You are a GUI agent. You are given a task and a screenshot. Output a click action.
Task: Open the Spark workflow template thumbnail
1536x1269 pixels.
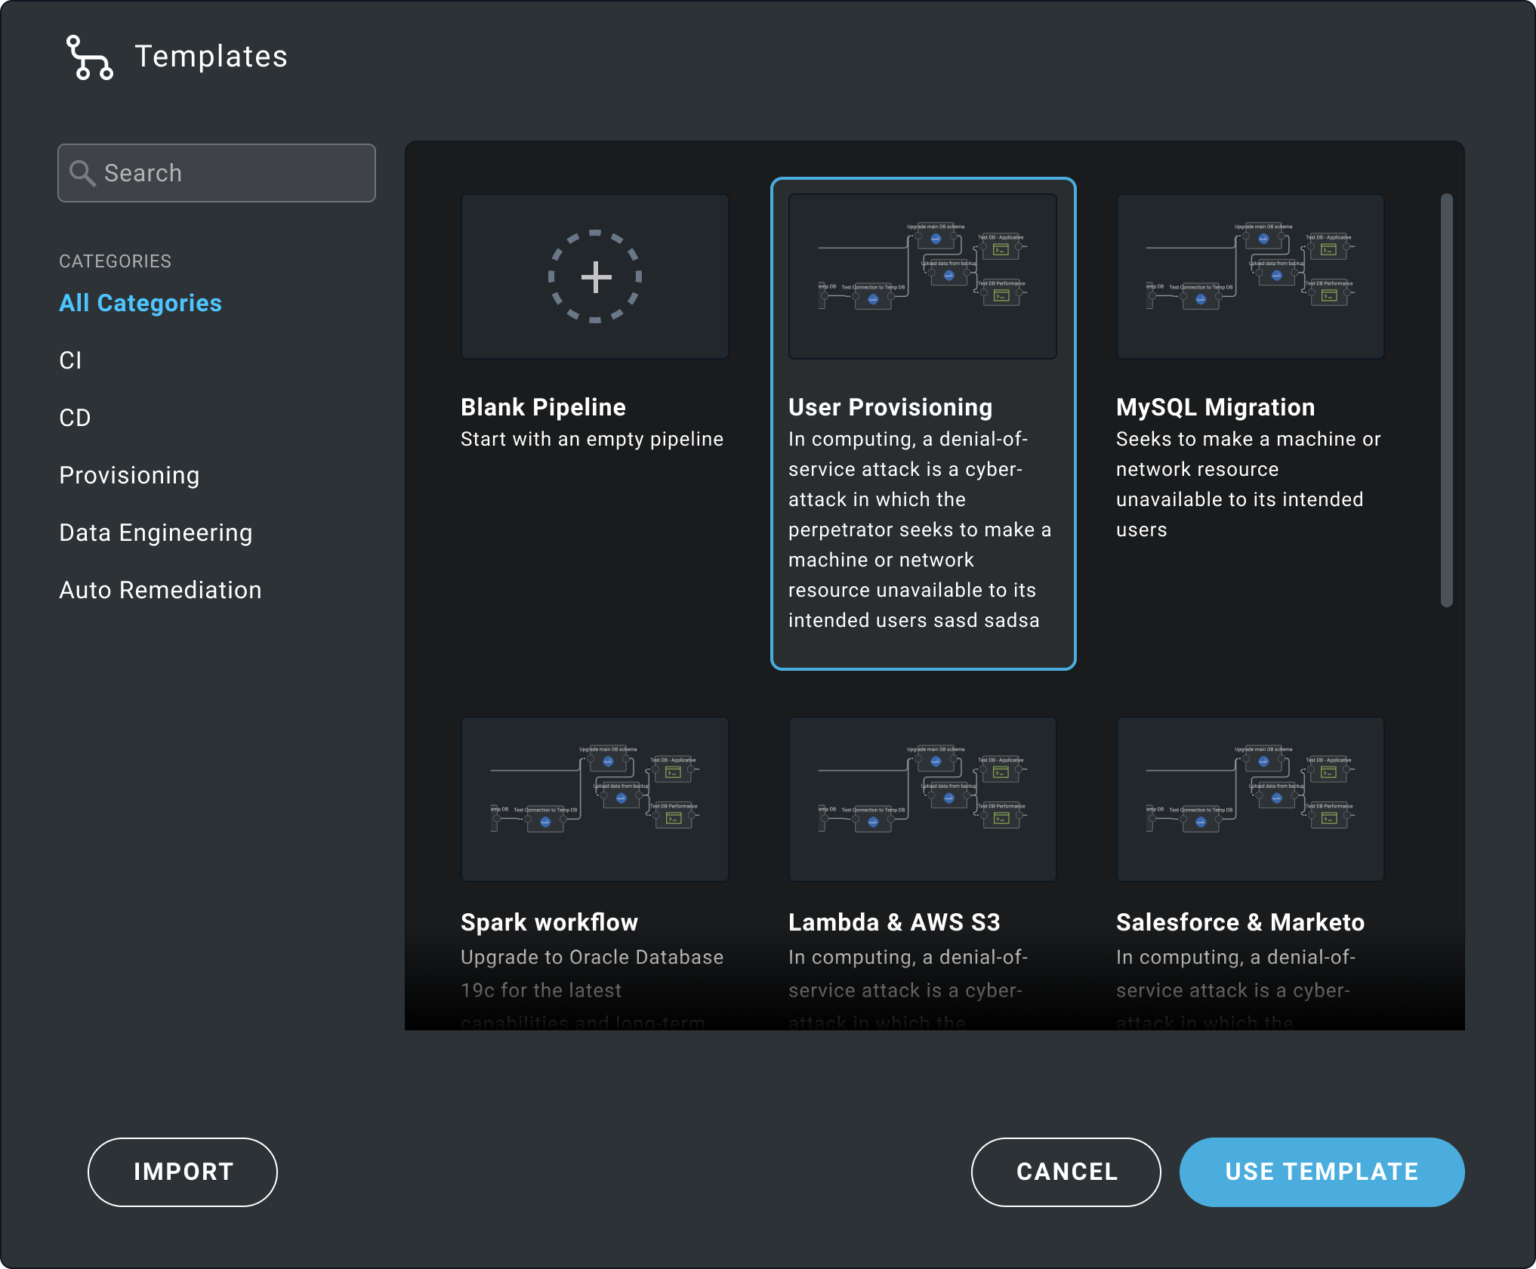click(x=594, y=799)
